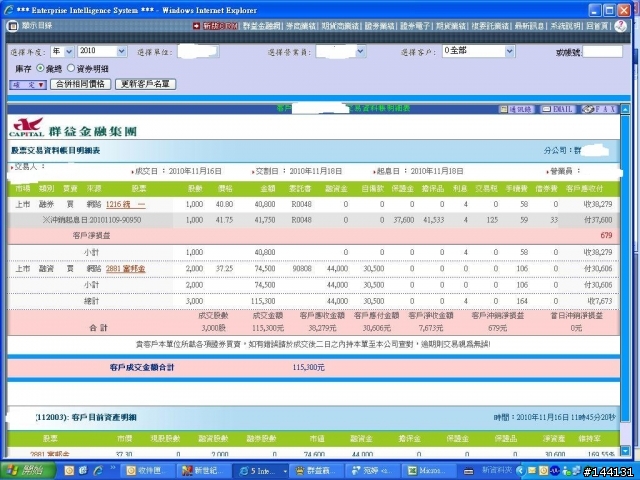Viewport: 640px width, 480px height.
Task: Click the mail envelope tray icon
Action: click(x=532, y=471)
